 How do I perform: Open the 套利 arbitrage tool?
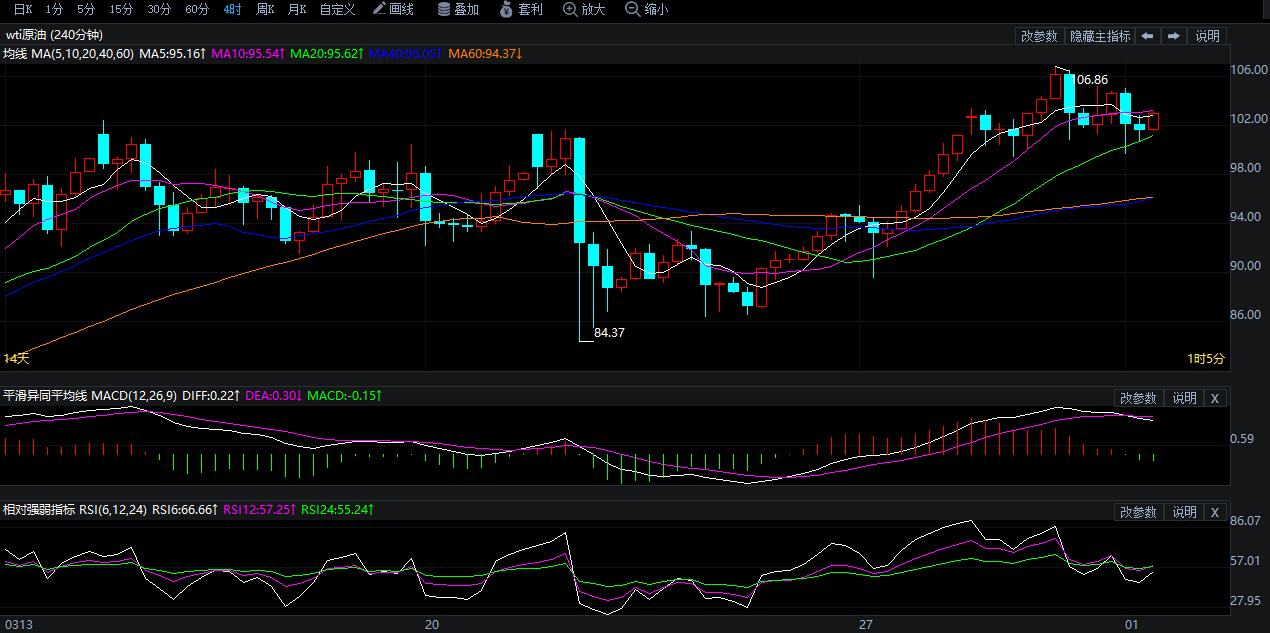520,9
